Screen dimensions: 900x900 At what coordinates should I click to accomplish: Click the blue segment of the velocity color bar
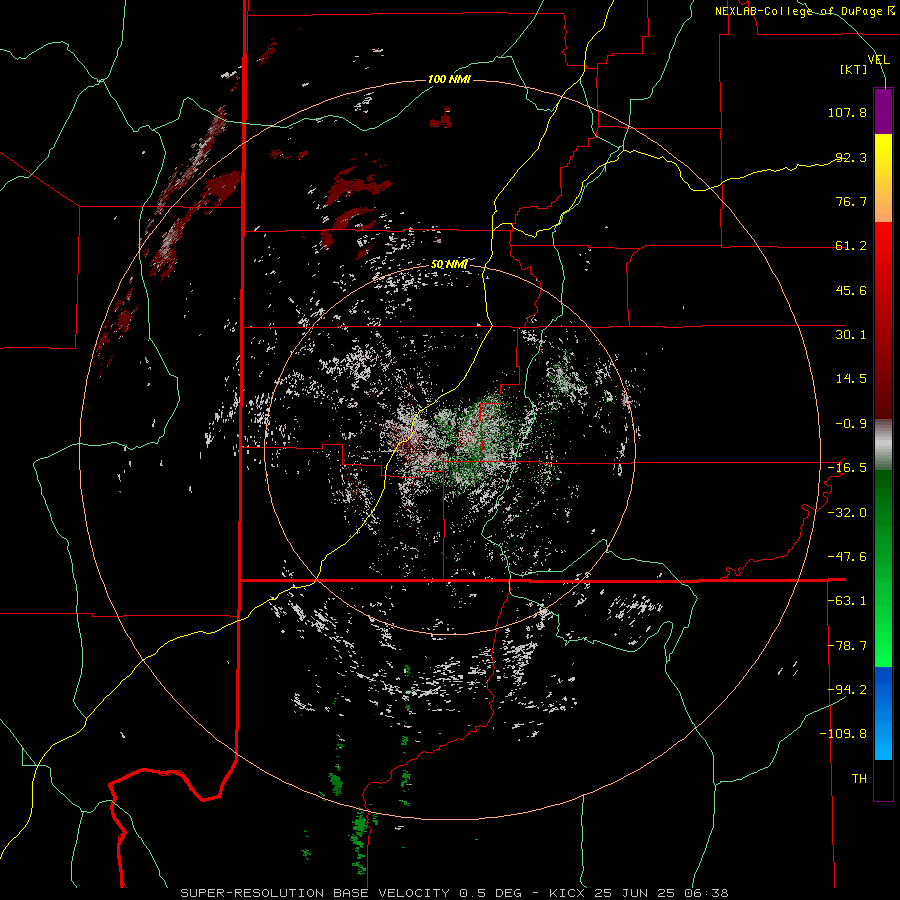pyautogui.click(x=883, y=713)
